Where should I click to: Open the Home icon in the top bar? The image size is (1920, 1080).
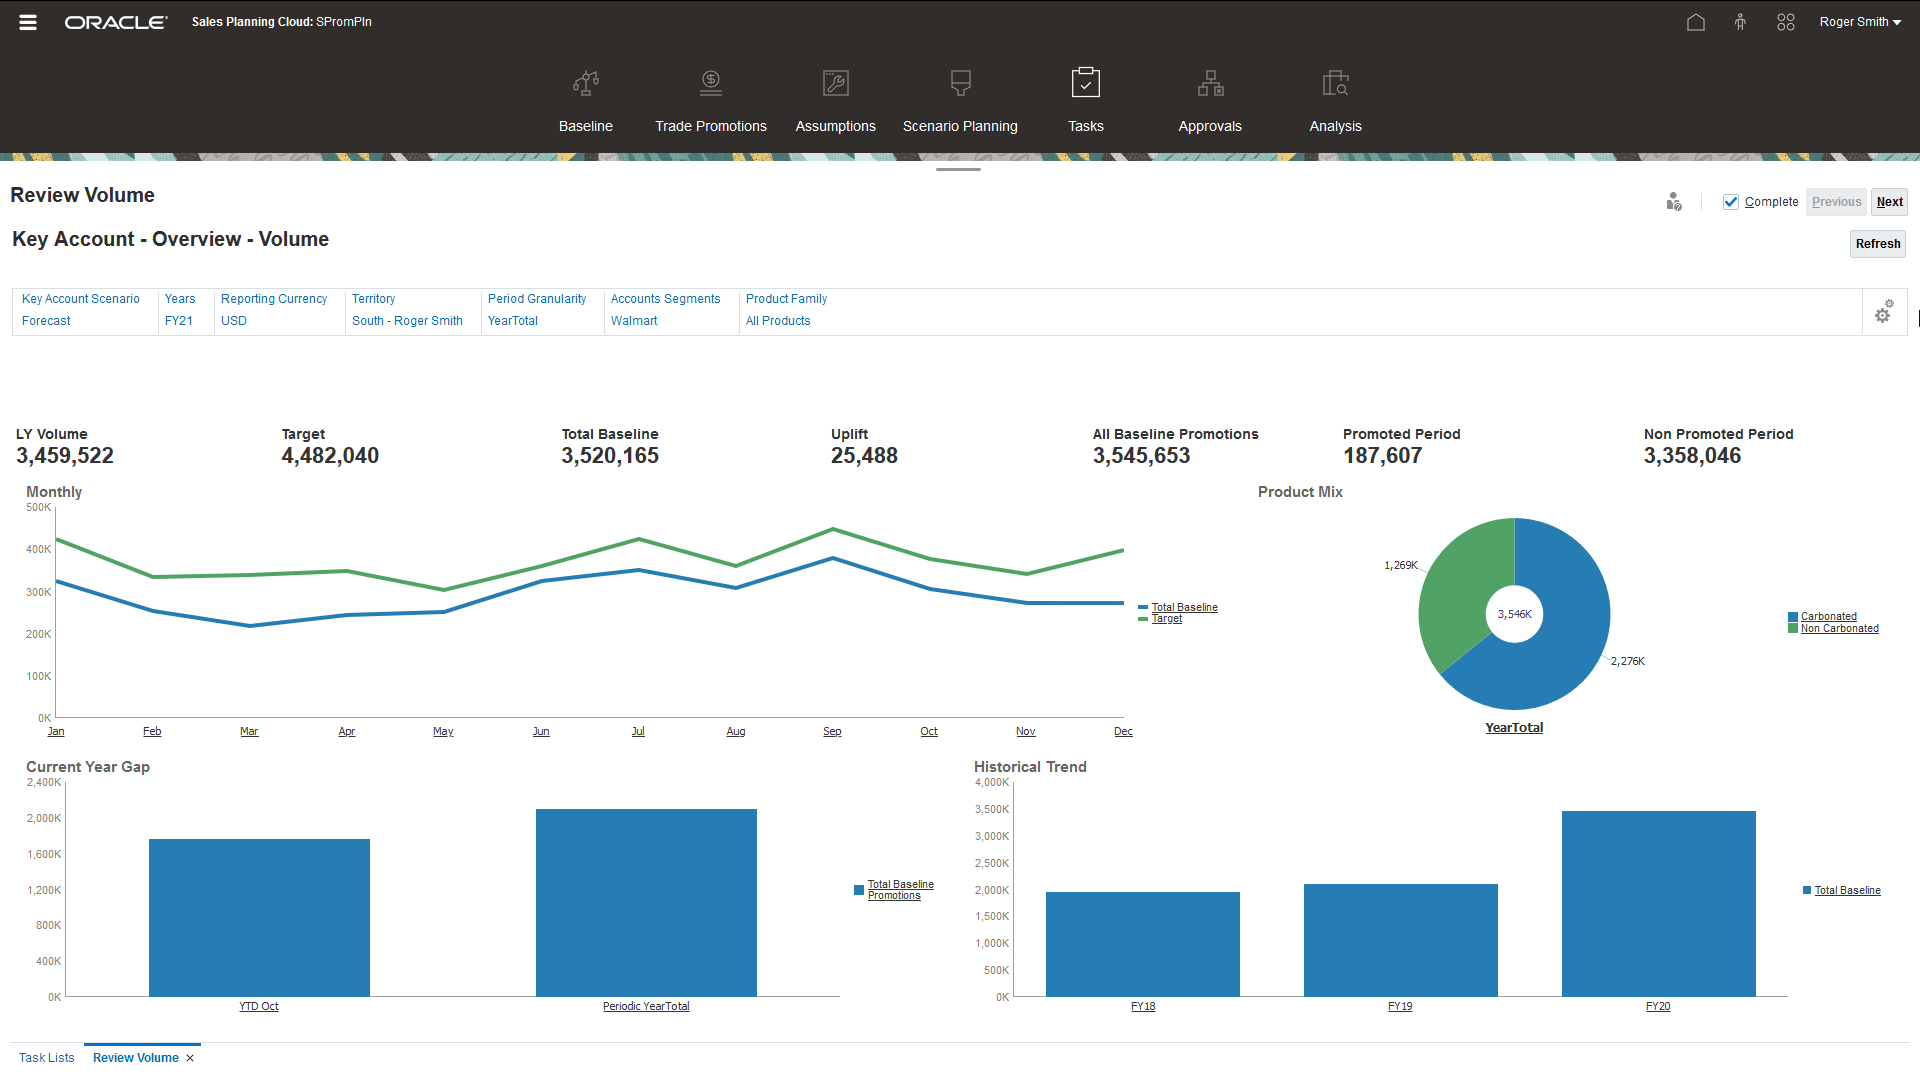pos(1695,21)
